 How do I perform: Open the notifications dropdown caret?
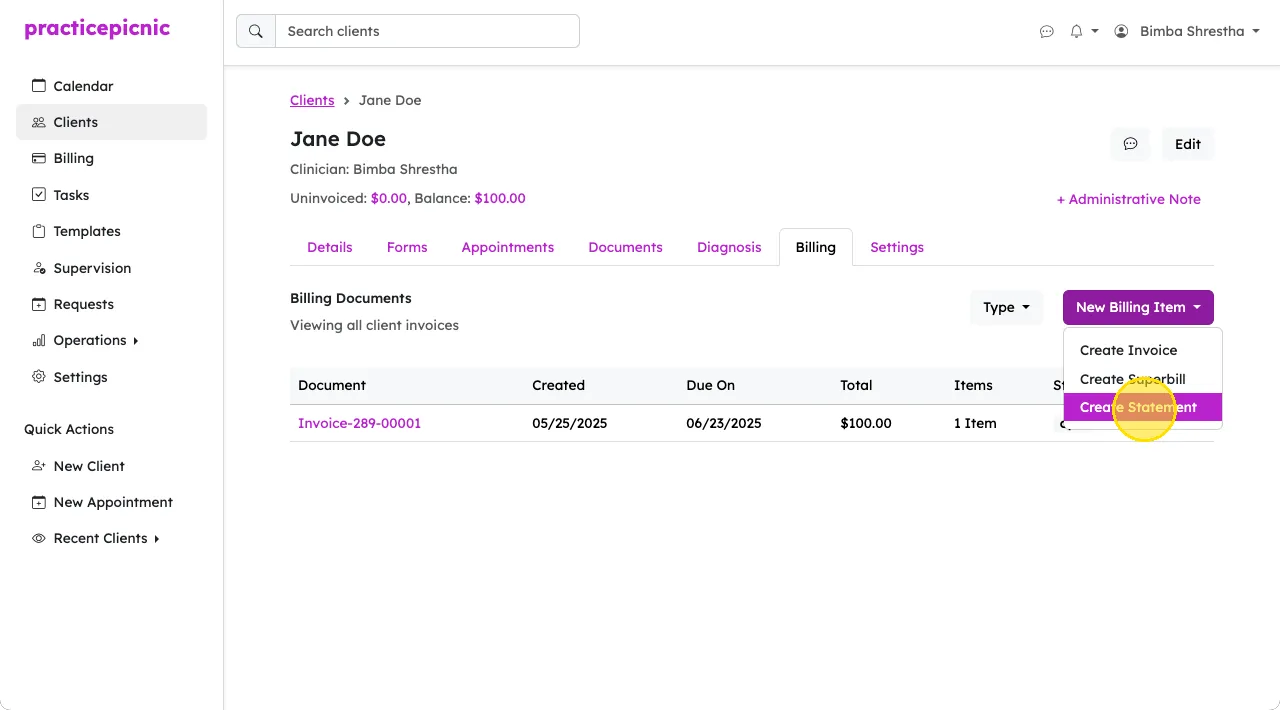pos(1095,32)
